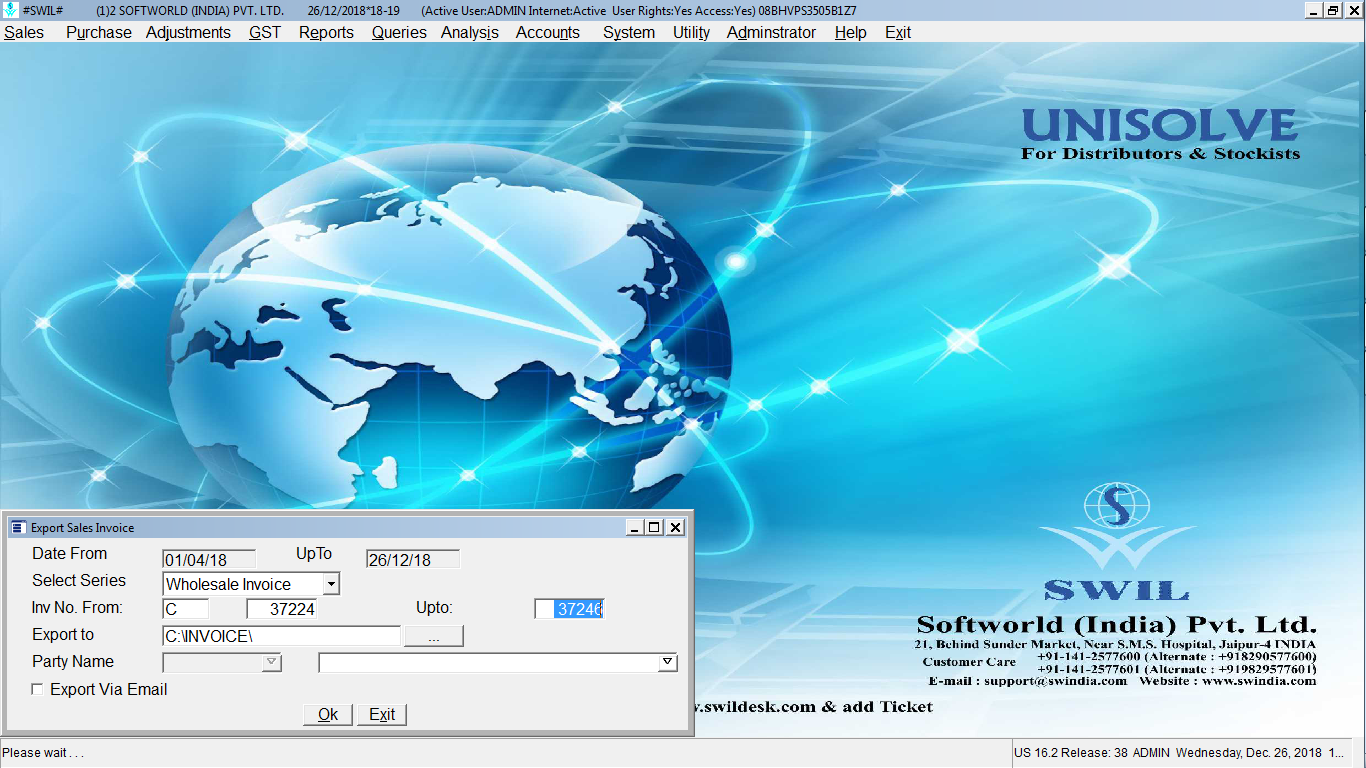Restore down the main SWIL window
This screenshot has width=1366, height=768.
(1332, 10)
